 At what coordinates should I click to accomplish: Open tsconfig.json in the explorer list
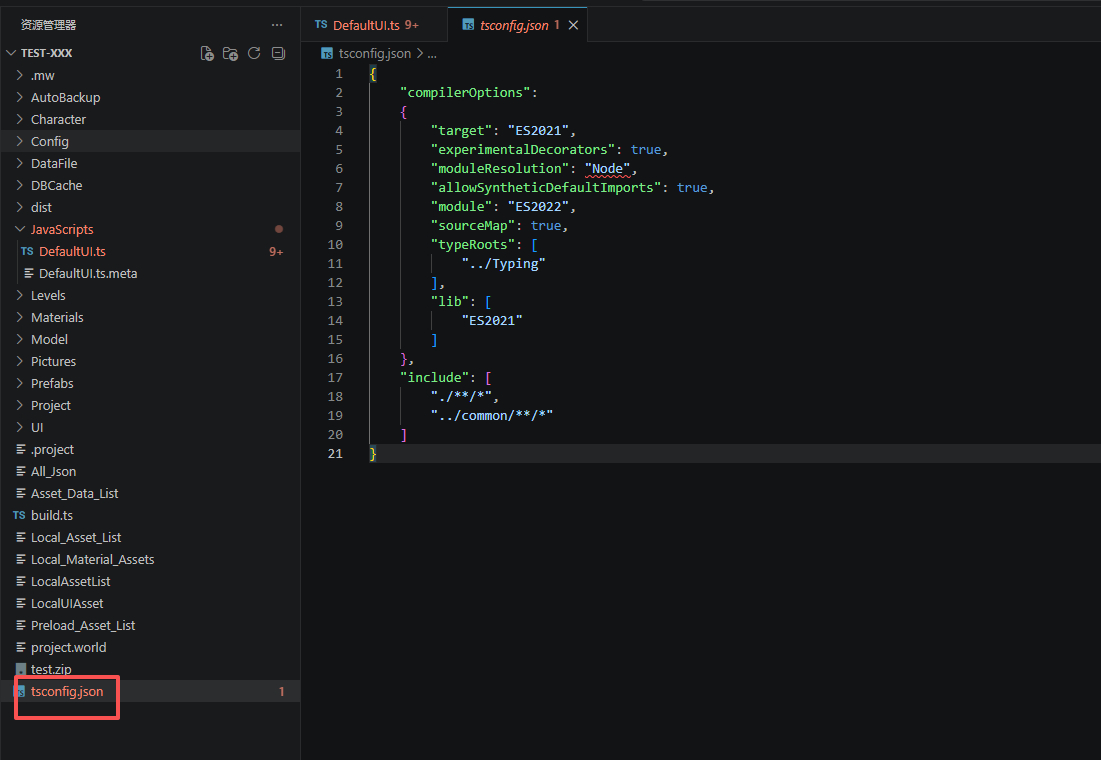66,691
